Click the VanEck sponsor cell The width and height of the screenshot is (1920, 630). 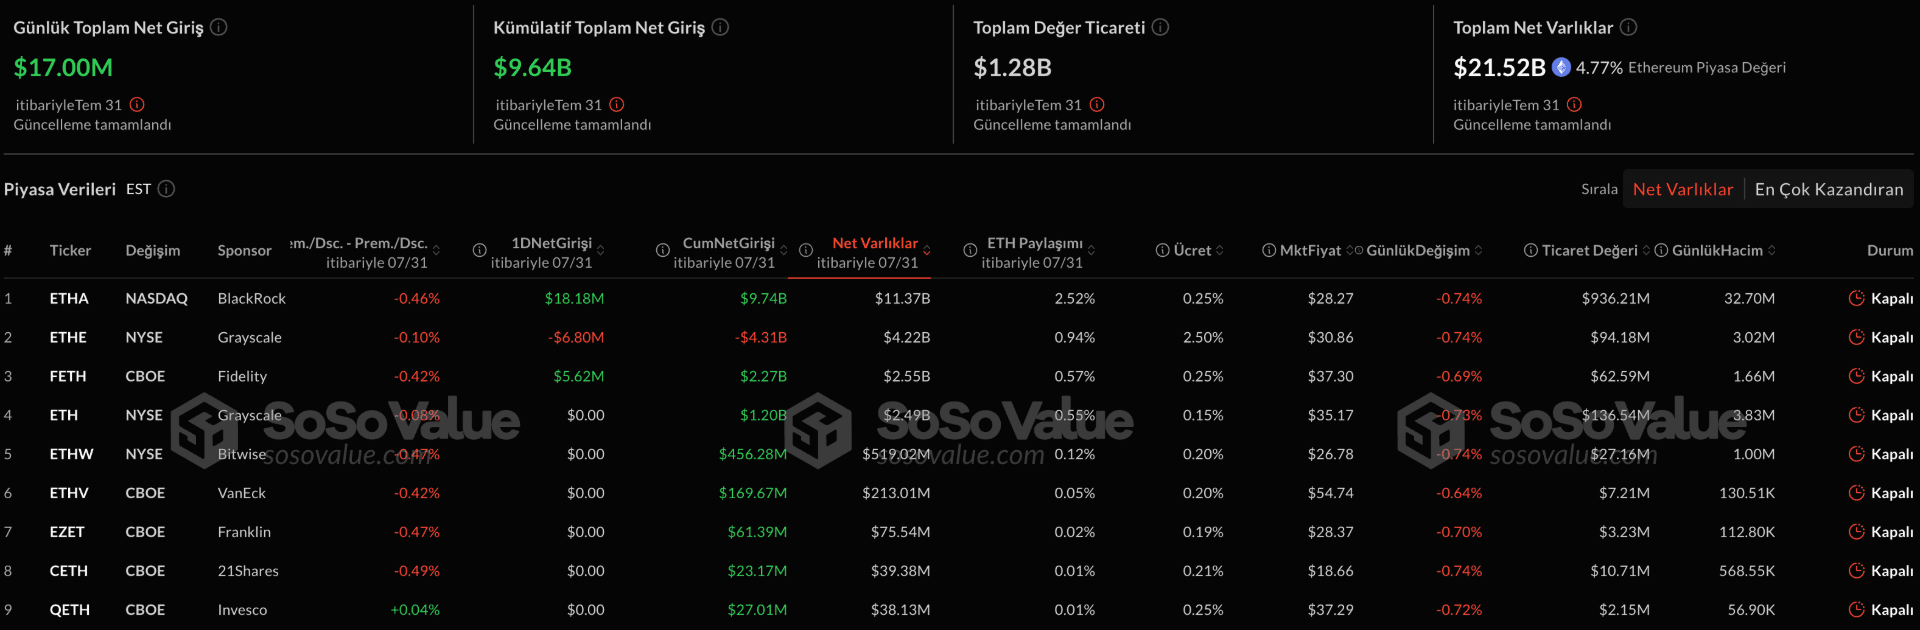point(242,493)
